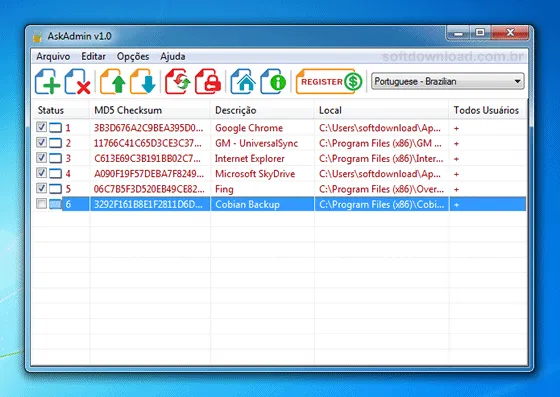
Task: Minimize the AskAdmin window
Action: pos(458,33)
